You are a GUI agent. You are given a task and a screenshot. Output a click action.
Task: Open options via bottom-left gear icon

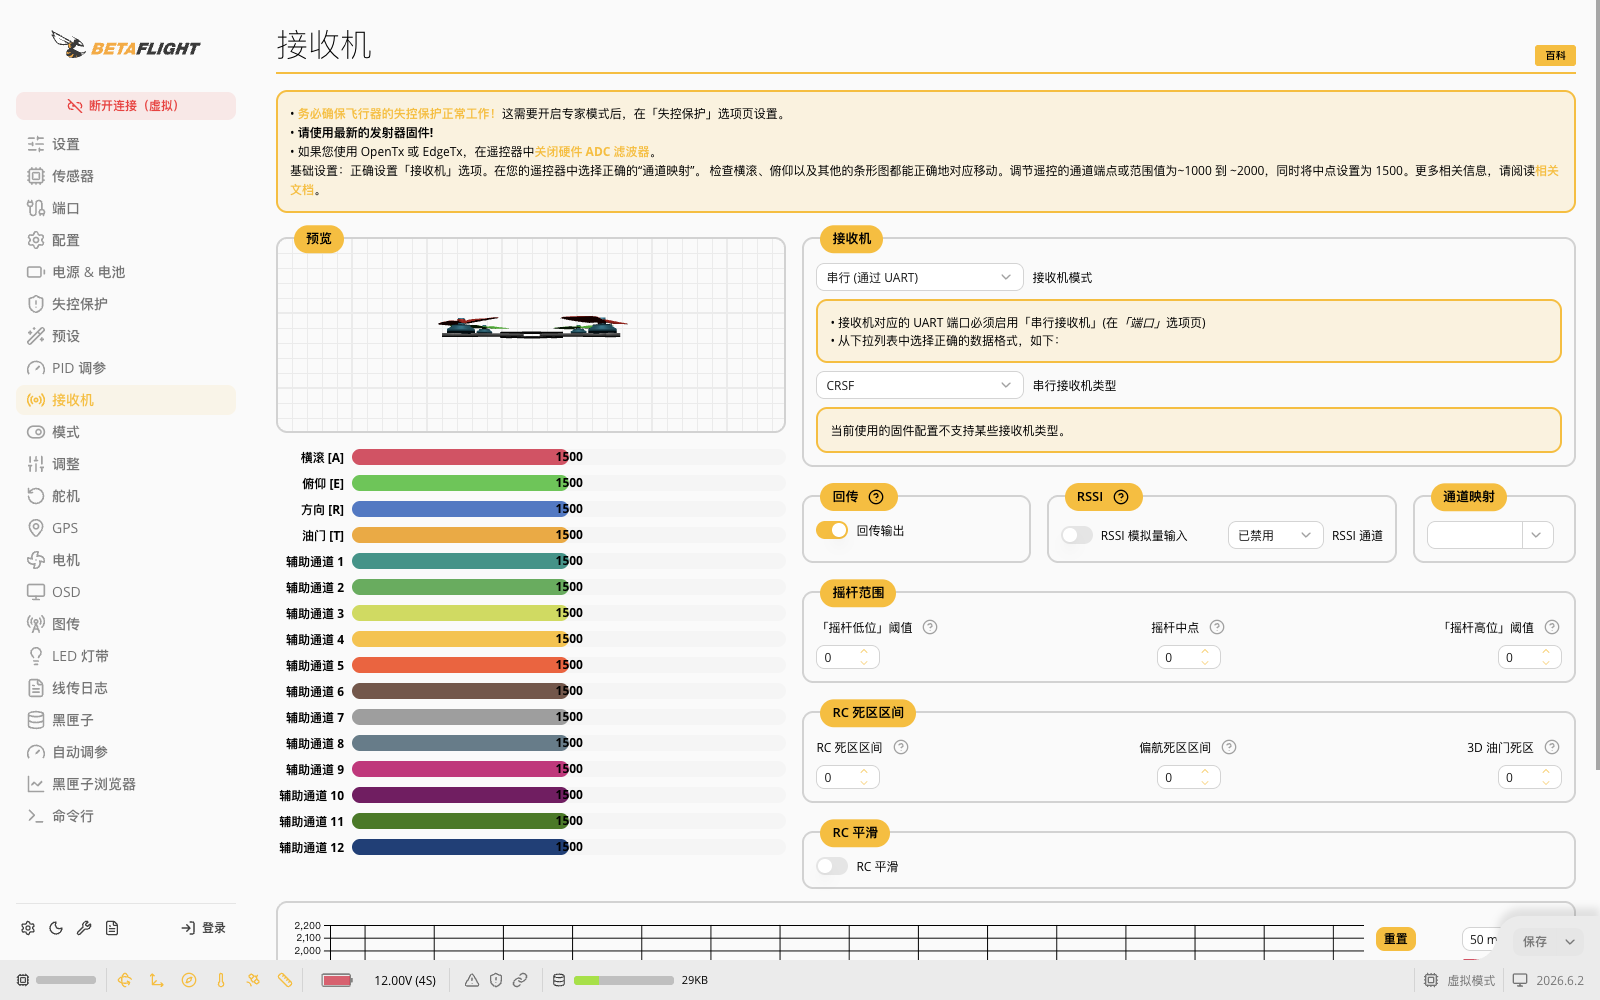click(x=28, y=928)
